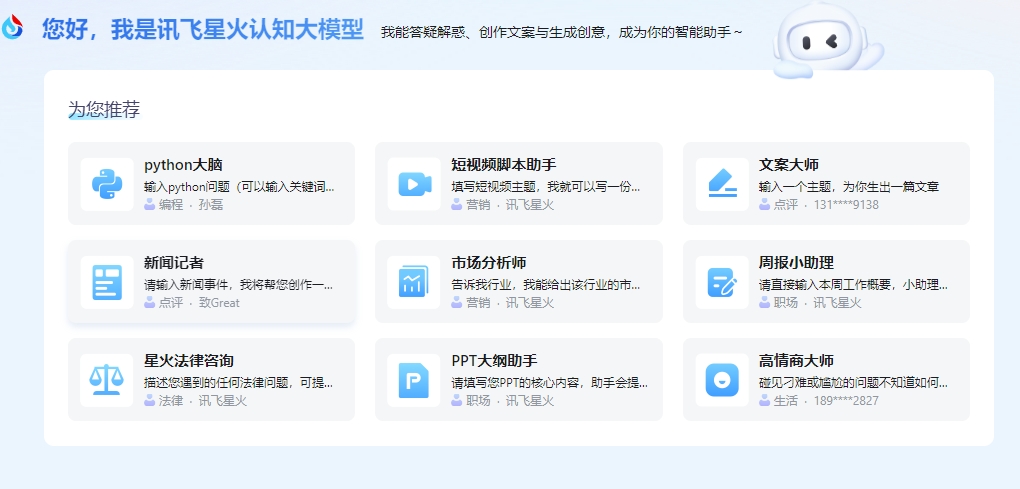The height and width of the screenshot is (489, 1020).
Task: Click the user avatar icon beside 法律
Action: tap(150, 401)
